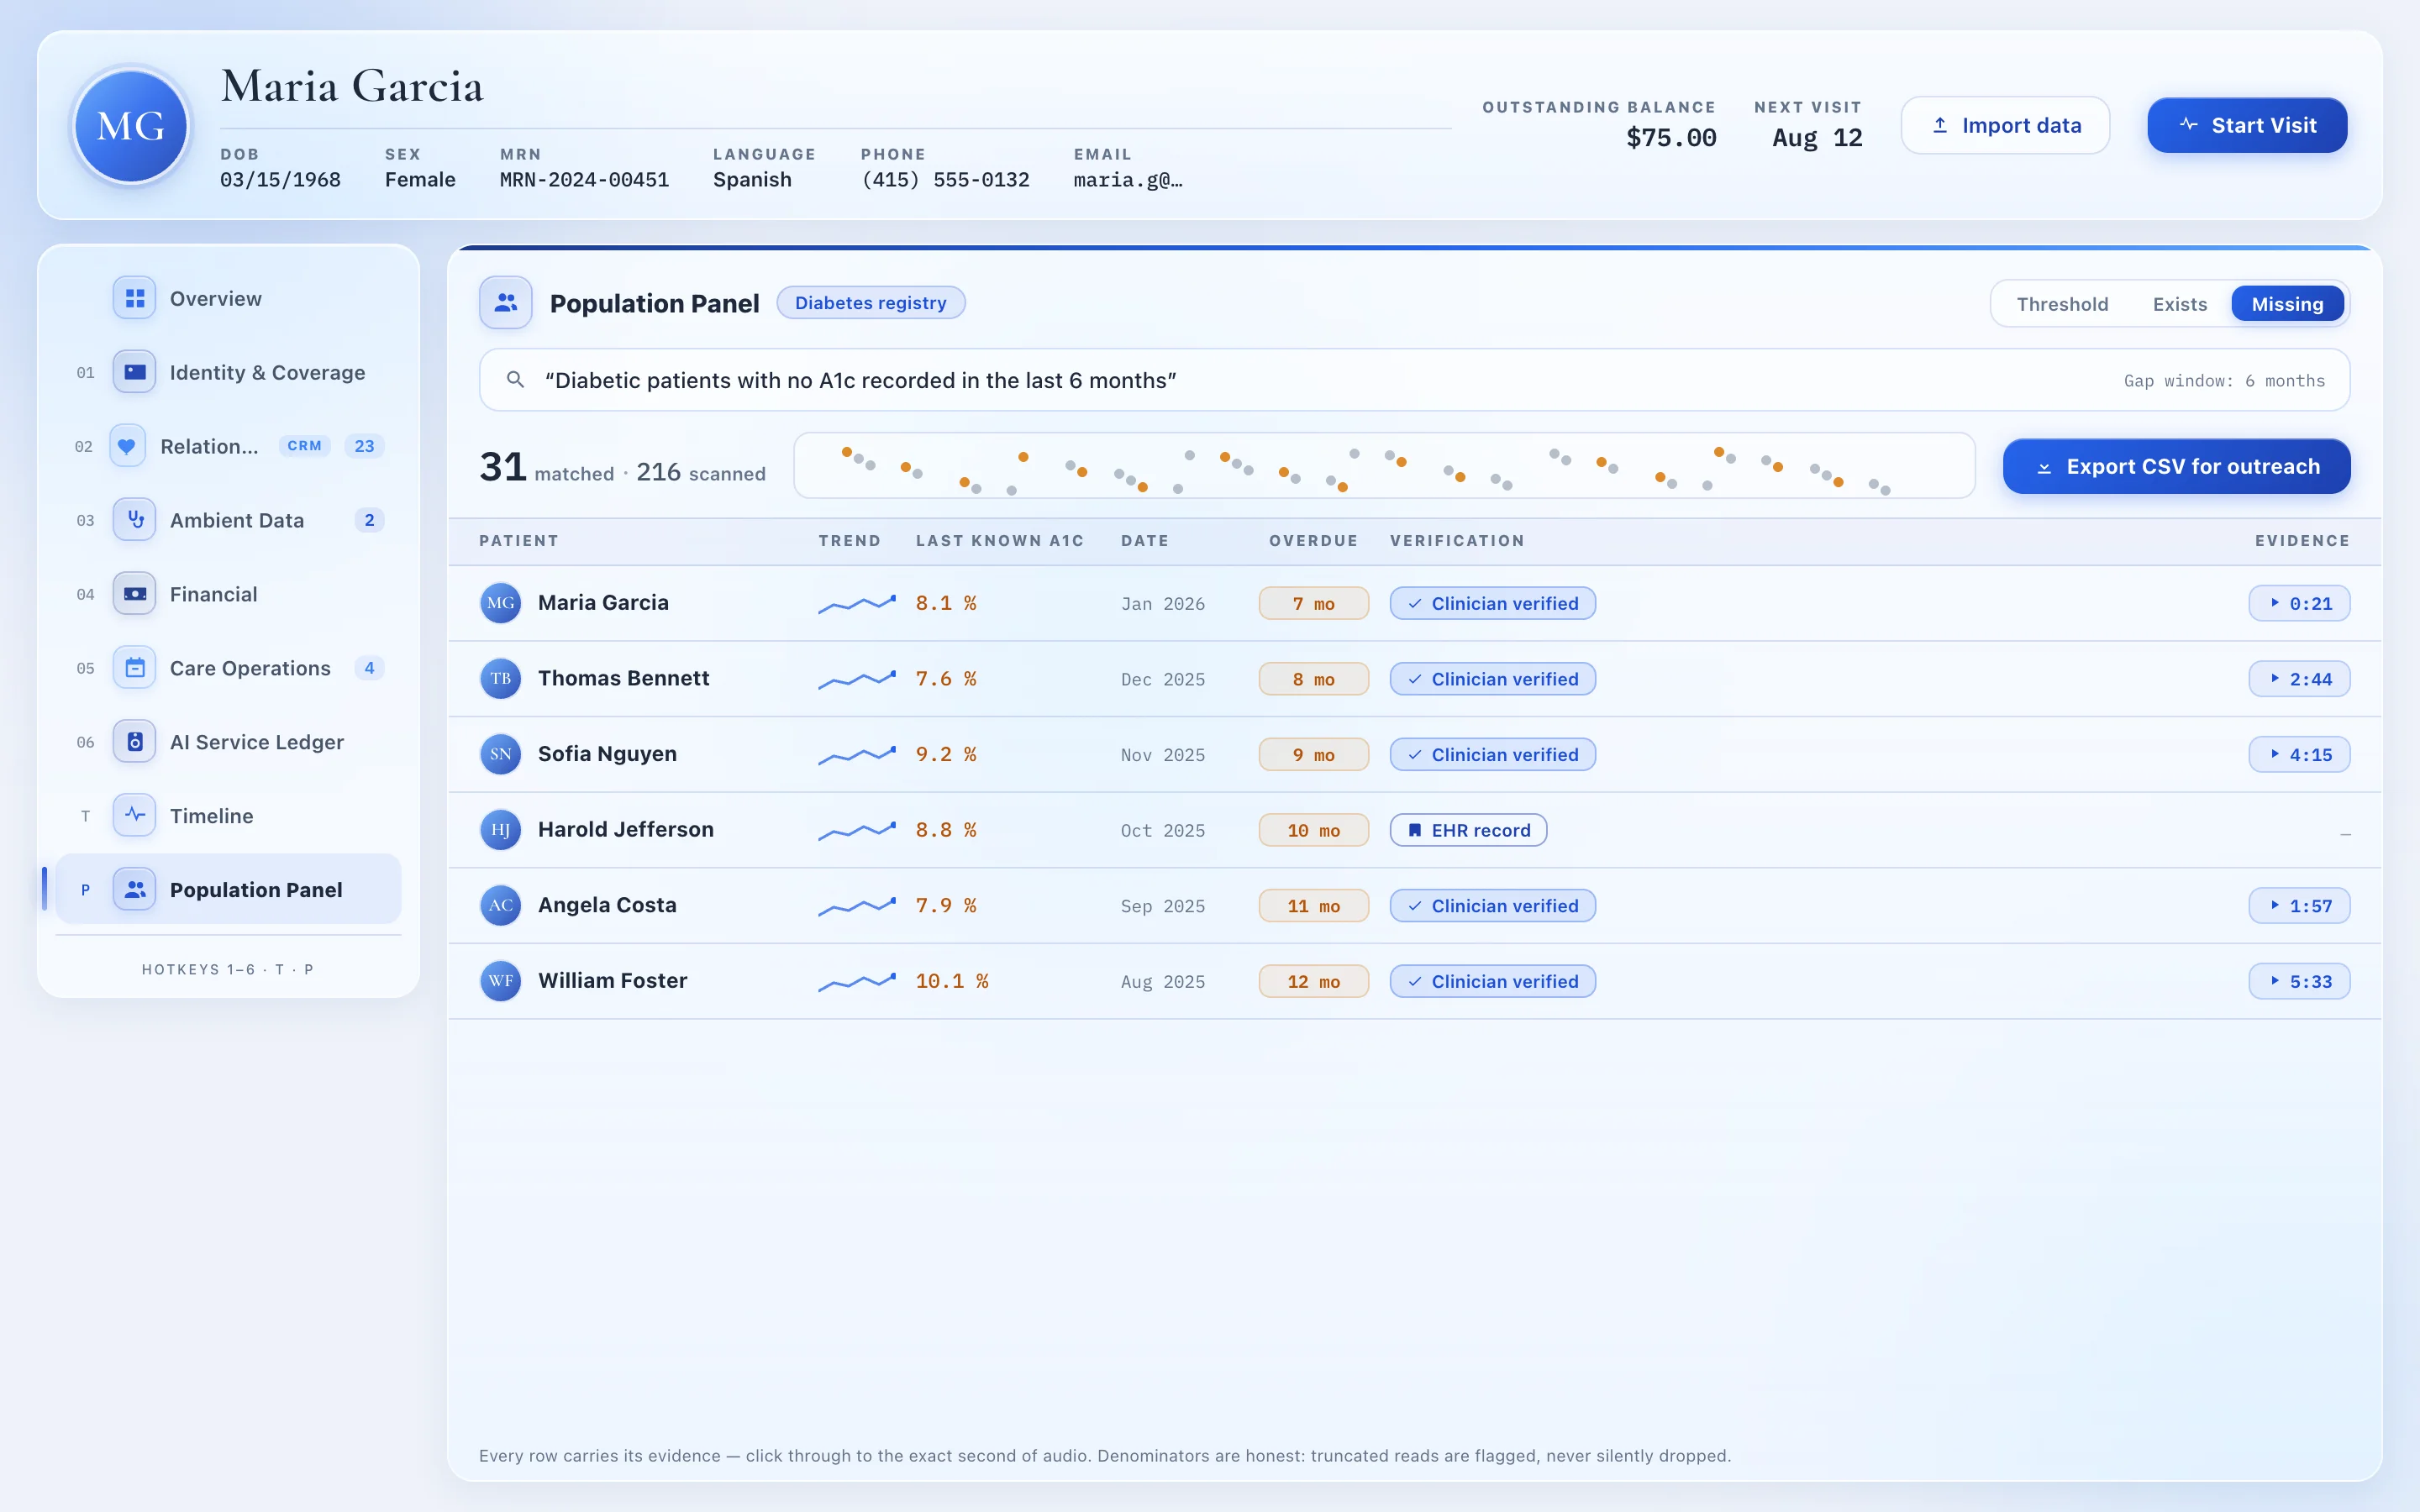Click the 7 mo overdue pill
This screenshot has height=1512, width=2420.
[1313, 603]
